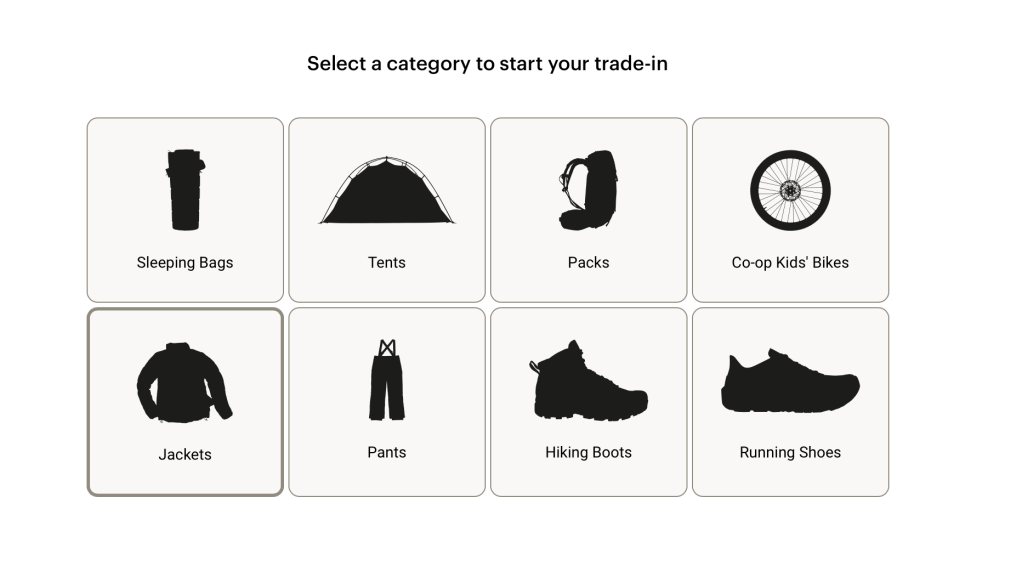1022x565 pixels.
Task: Click the tent silhouette icon
Action: (387, 191)
